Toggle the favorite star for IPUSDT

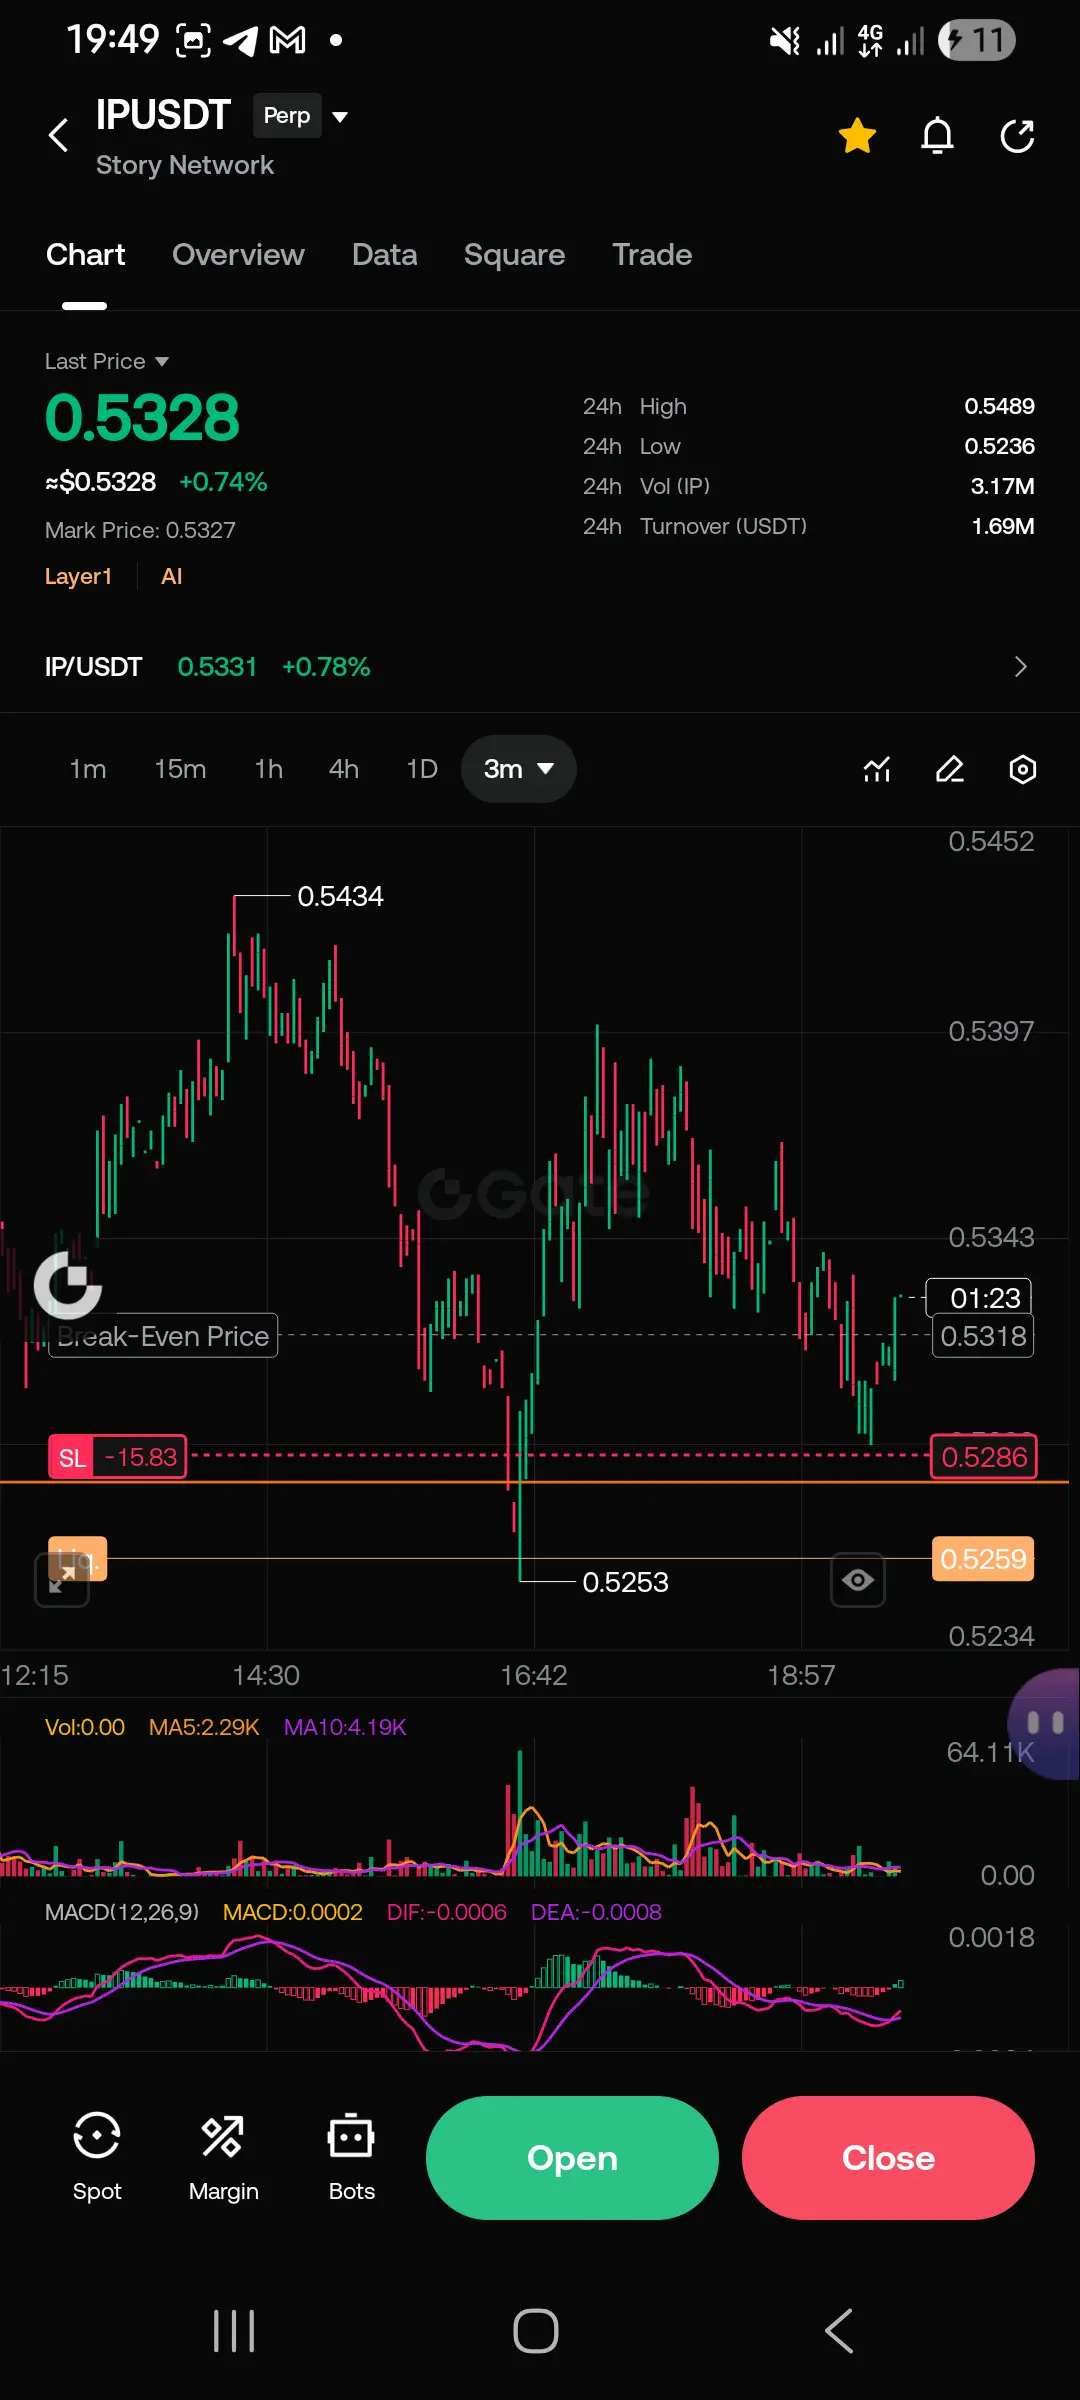point(857,135)
